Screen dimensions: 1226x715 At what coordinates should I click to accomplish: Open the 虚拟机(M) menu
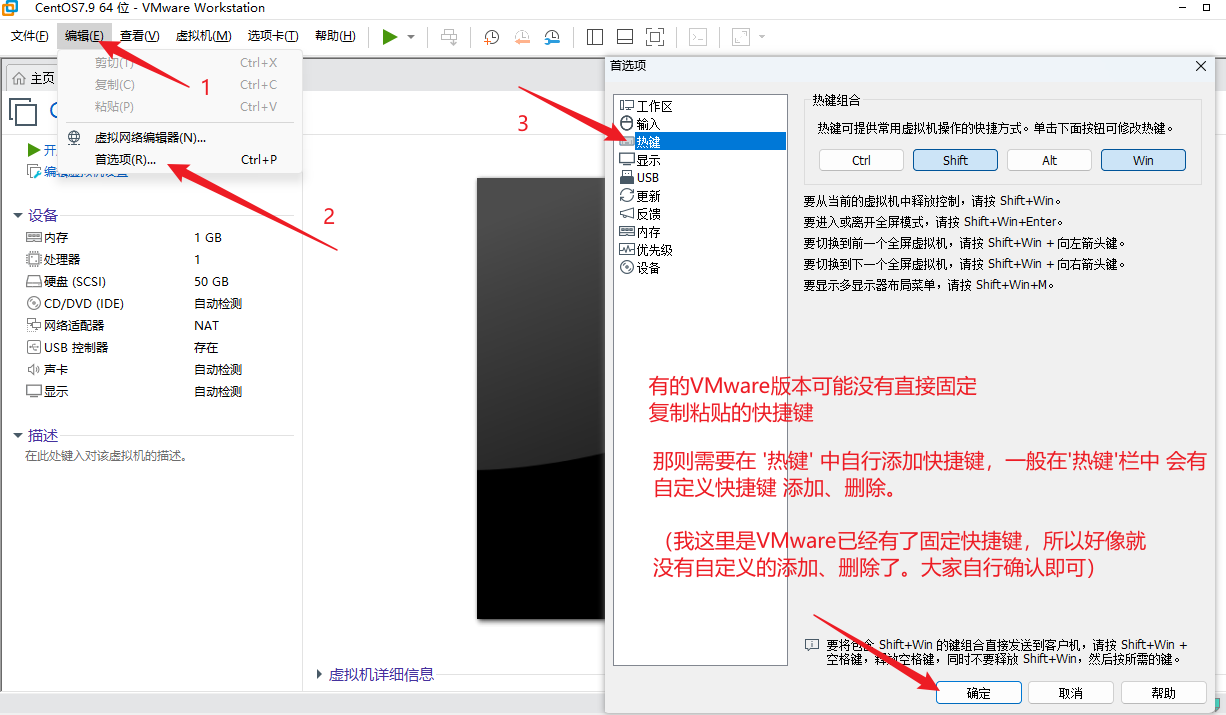203,36
